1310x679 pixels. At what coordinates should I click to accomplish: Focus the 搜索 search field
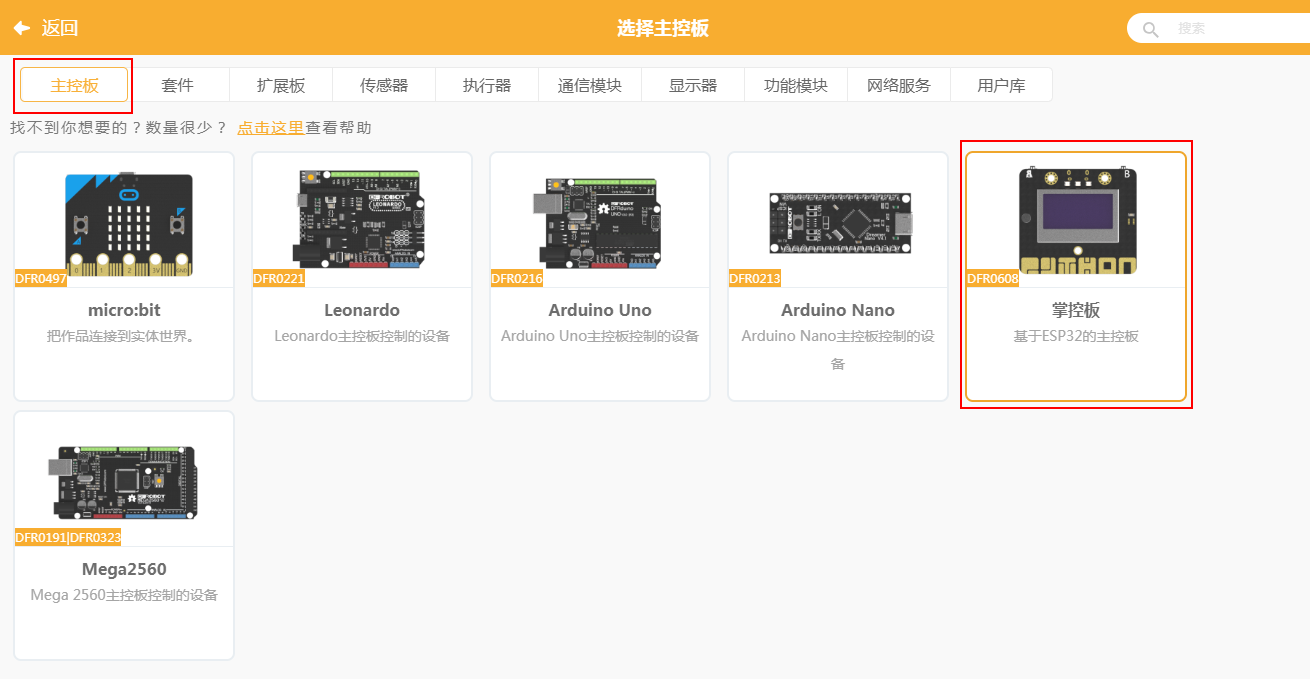tap(1218, 29)
